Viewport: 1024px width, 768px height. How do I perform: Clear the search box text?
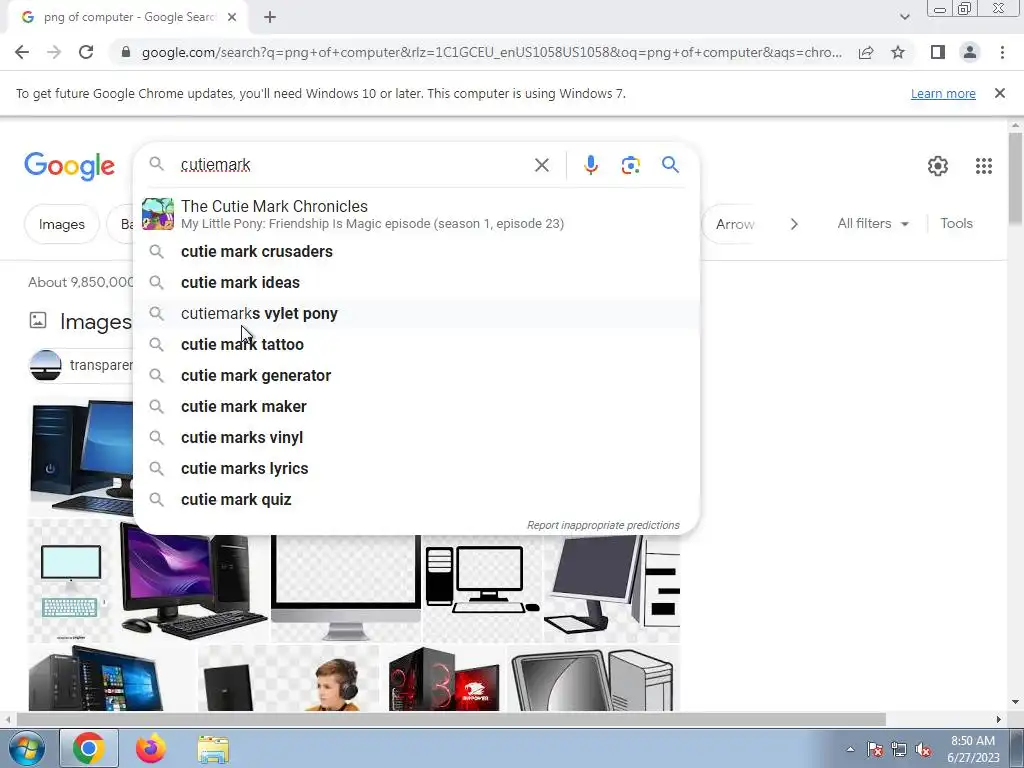[541, 165]
